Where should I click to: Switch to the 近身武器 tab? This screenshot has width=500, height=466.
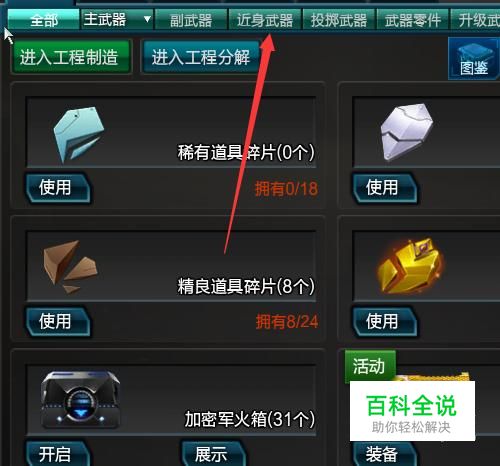265,20
